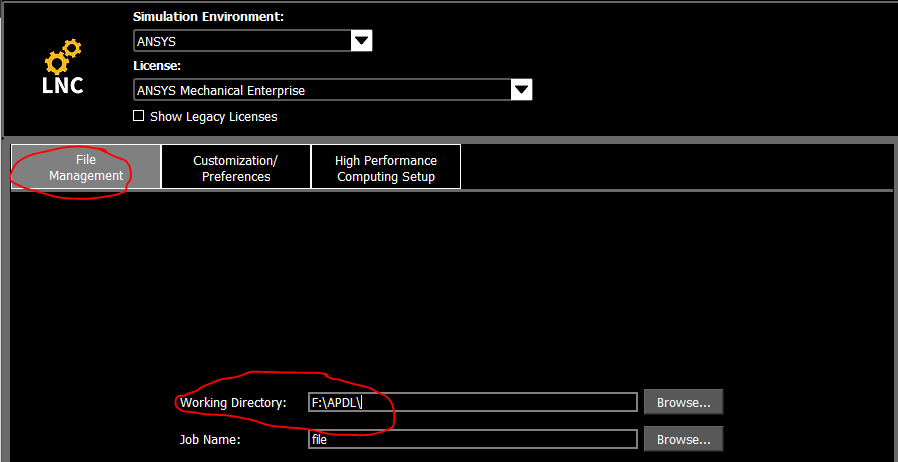Browse for the Working Directory

pos(683,402)
